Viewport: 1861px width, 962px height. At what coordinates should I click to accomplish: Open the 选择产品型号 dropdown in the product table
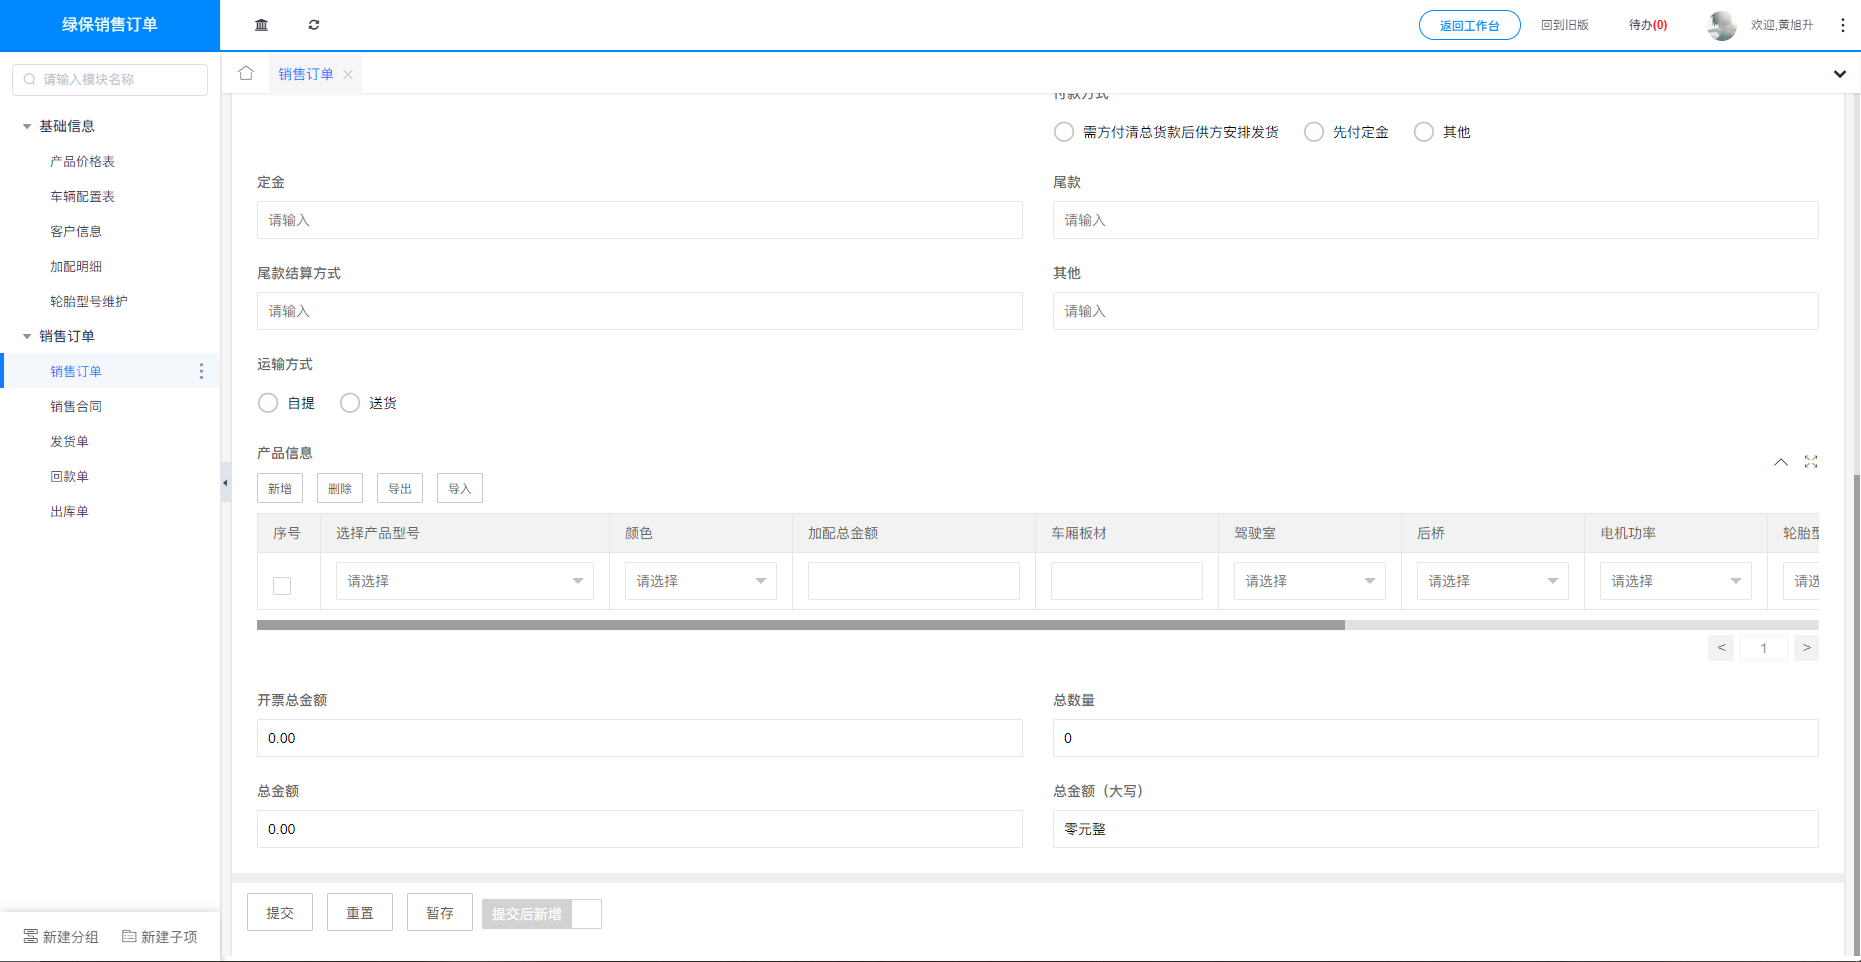(x=464, y=580)
